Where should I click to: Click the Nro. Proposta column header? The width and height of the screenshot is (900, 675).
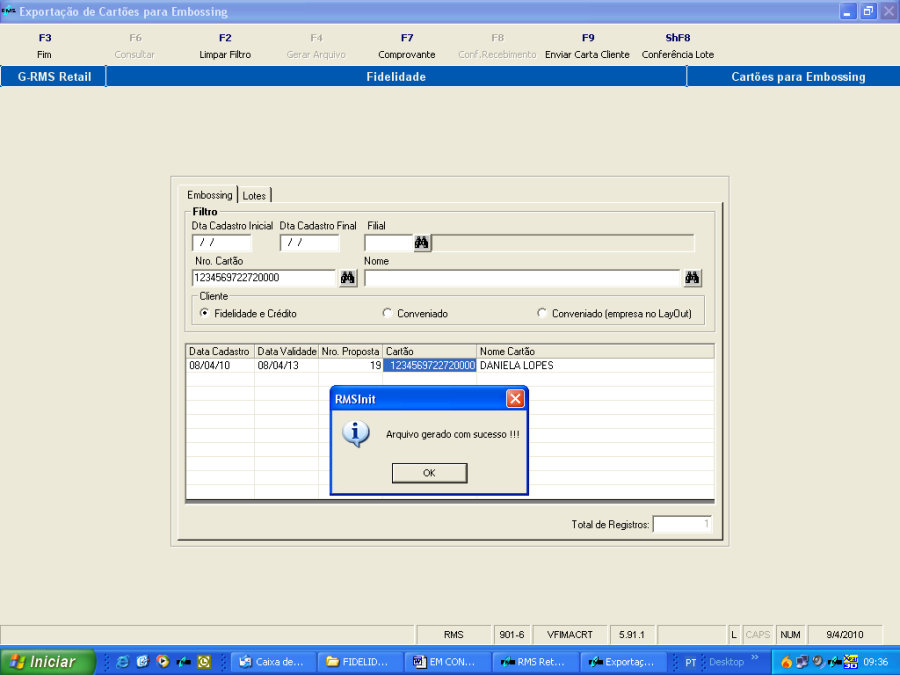coord(351,351)
